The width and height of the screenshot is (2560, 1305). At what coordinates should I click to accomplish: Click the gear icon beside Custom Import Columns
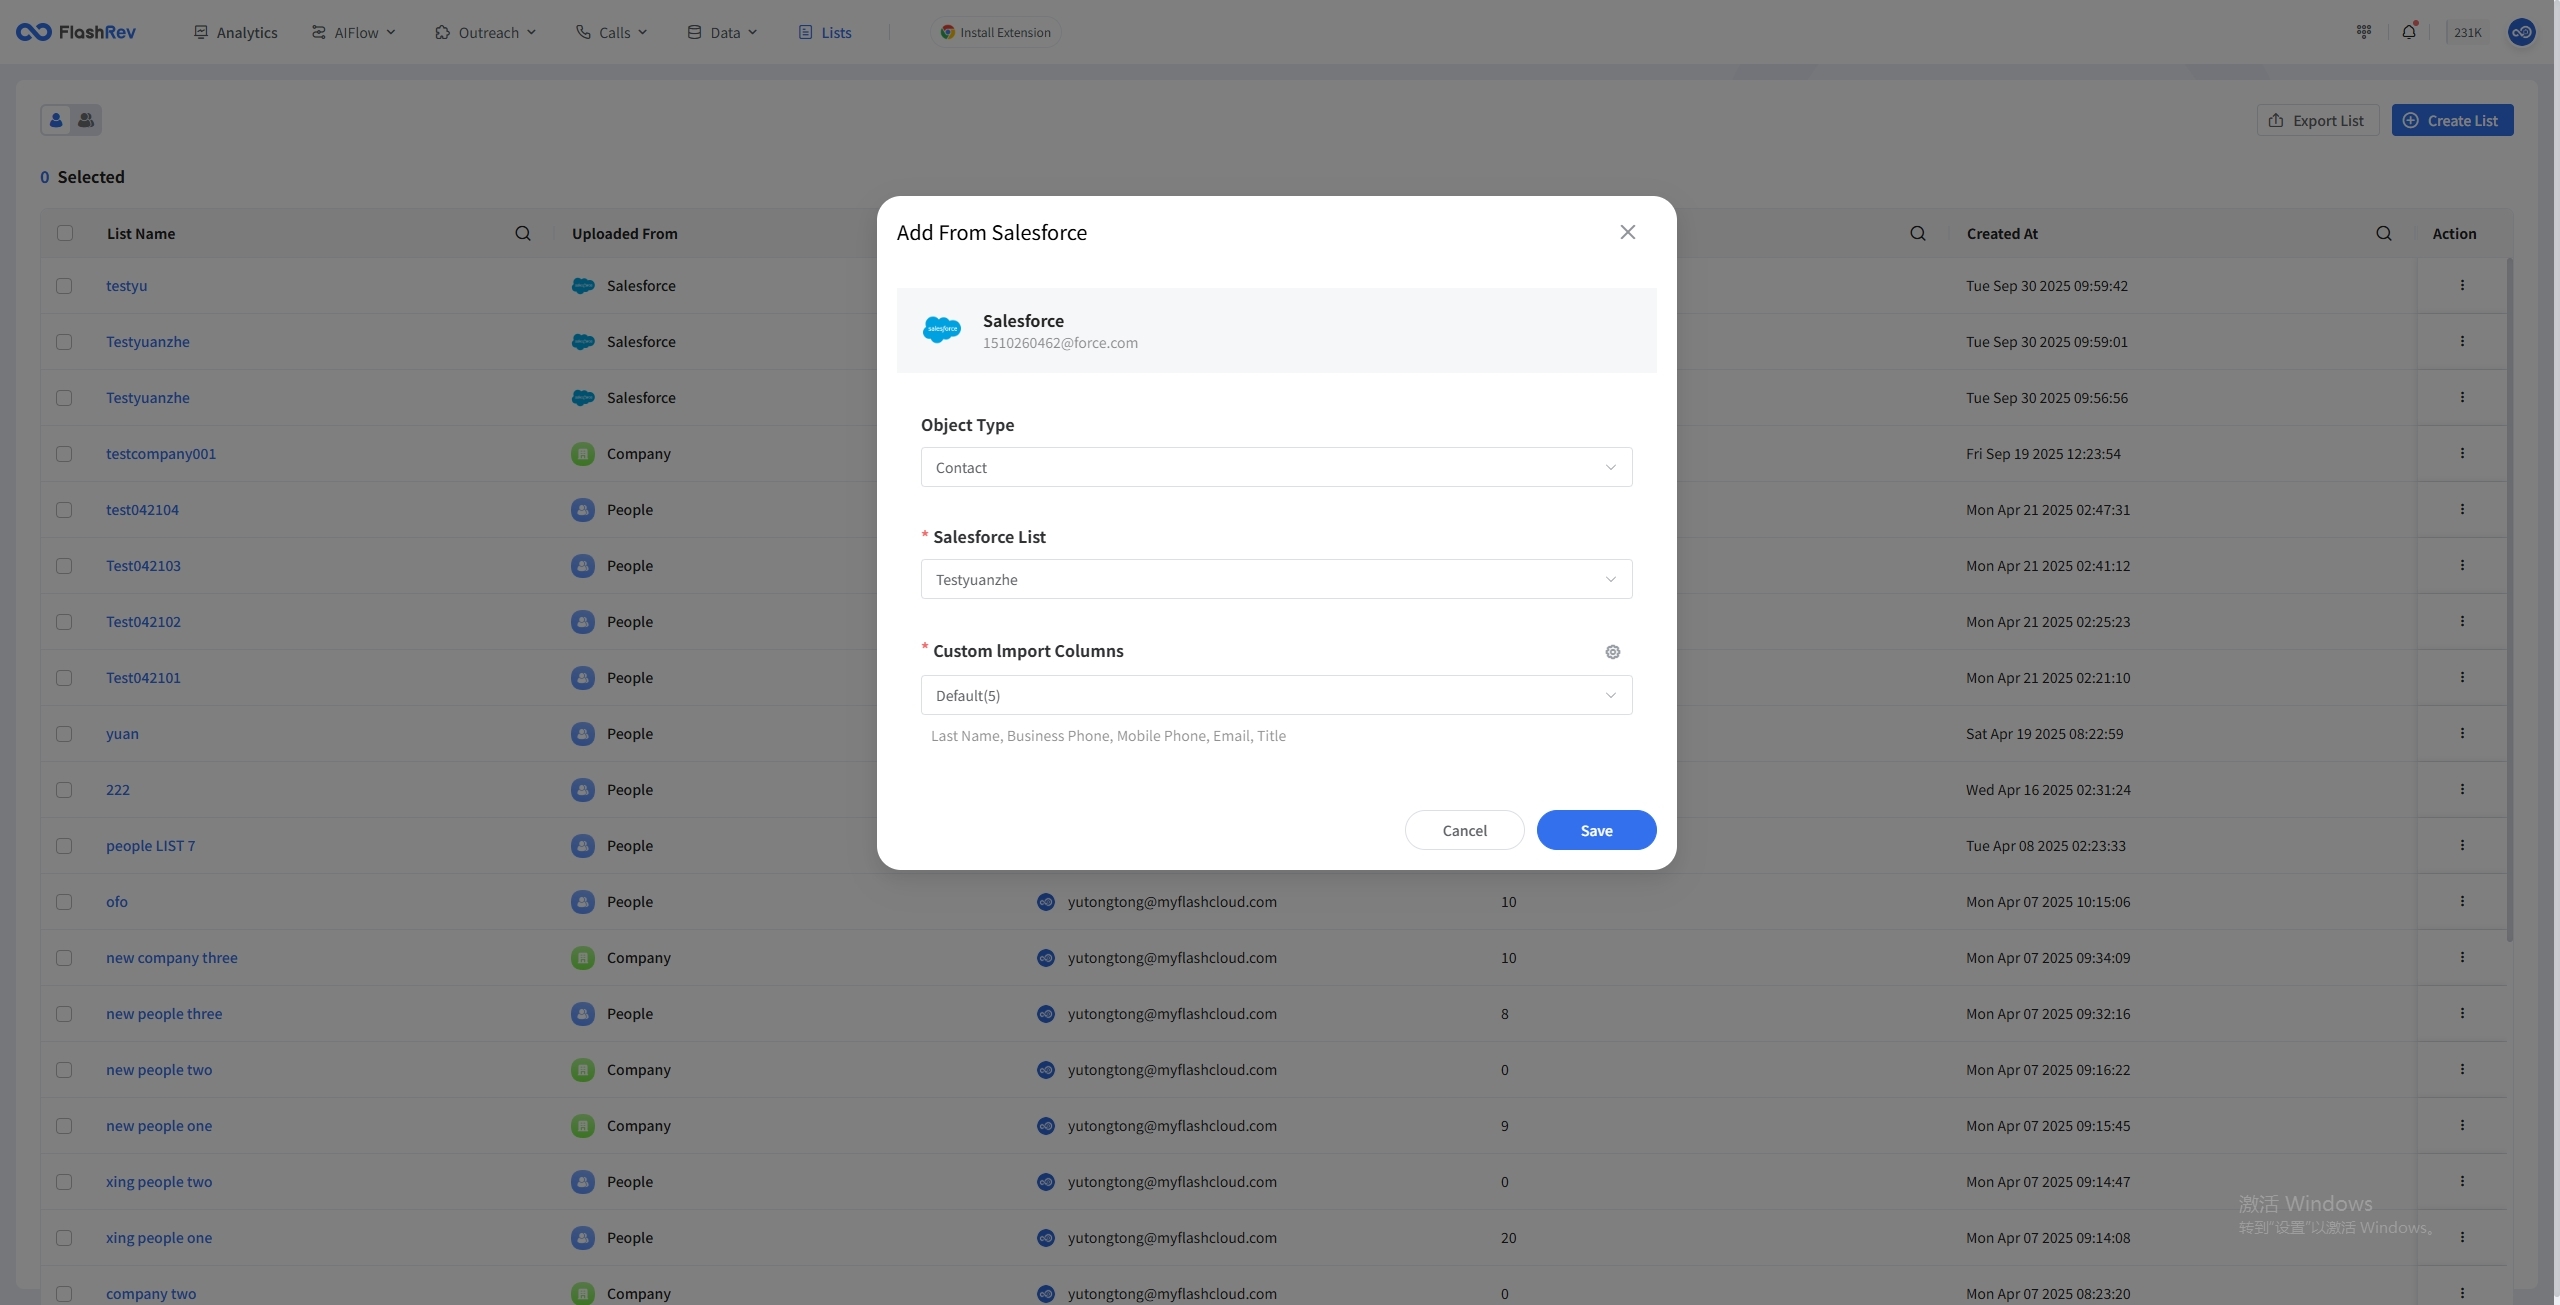pyautogui.click(x=1612, y=652)
